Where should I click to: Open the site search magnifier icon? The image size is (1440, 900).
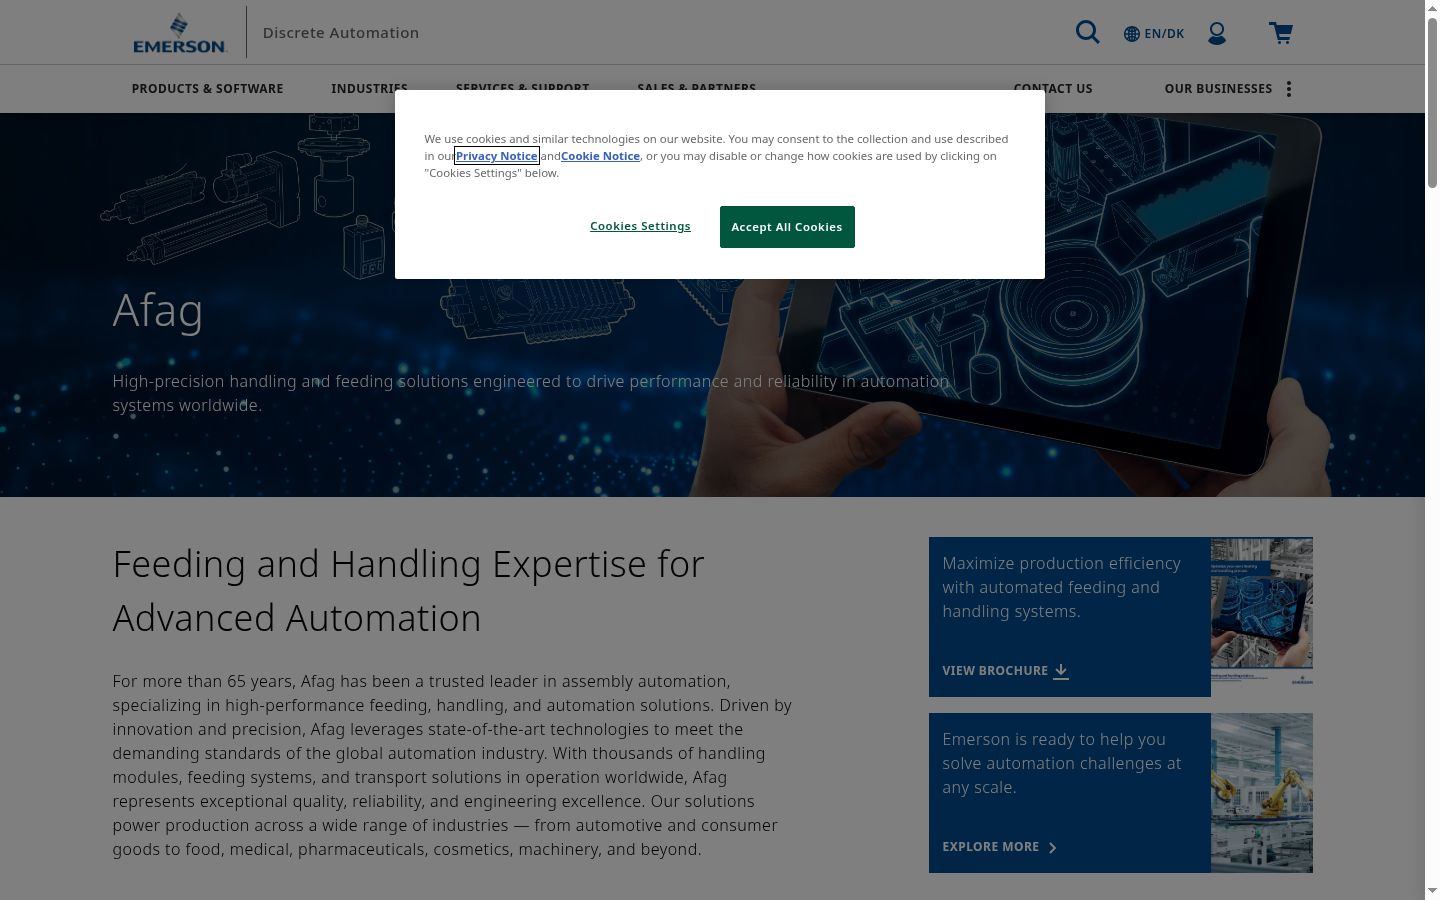(x=1087, y=33)
